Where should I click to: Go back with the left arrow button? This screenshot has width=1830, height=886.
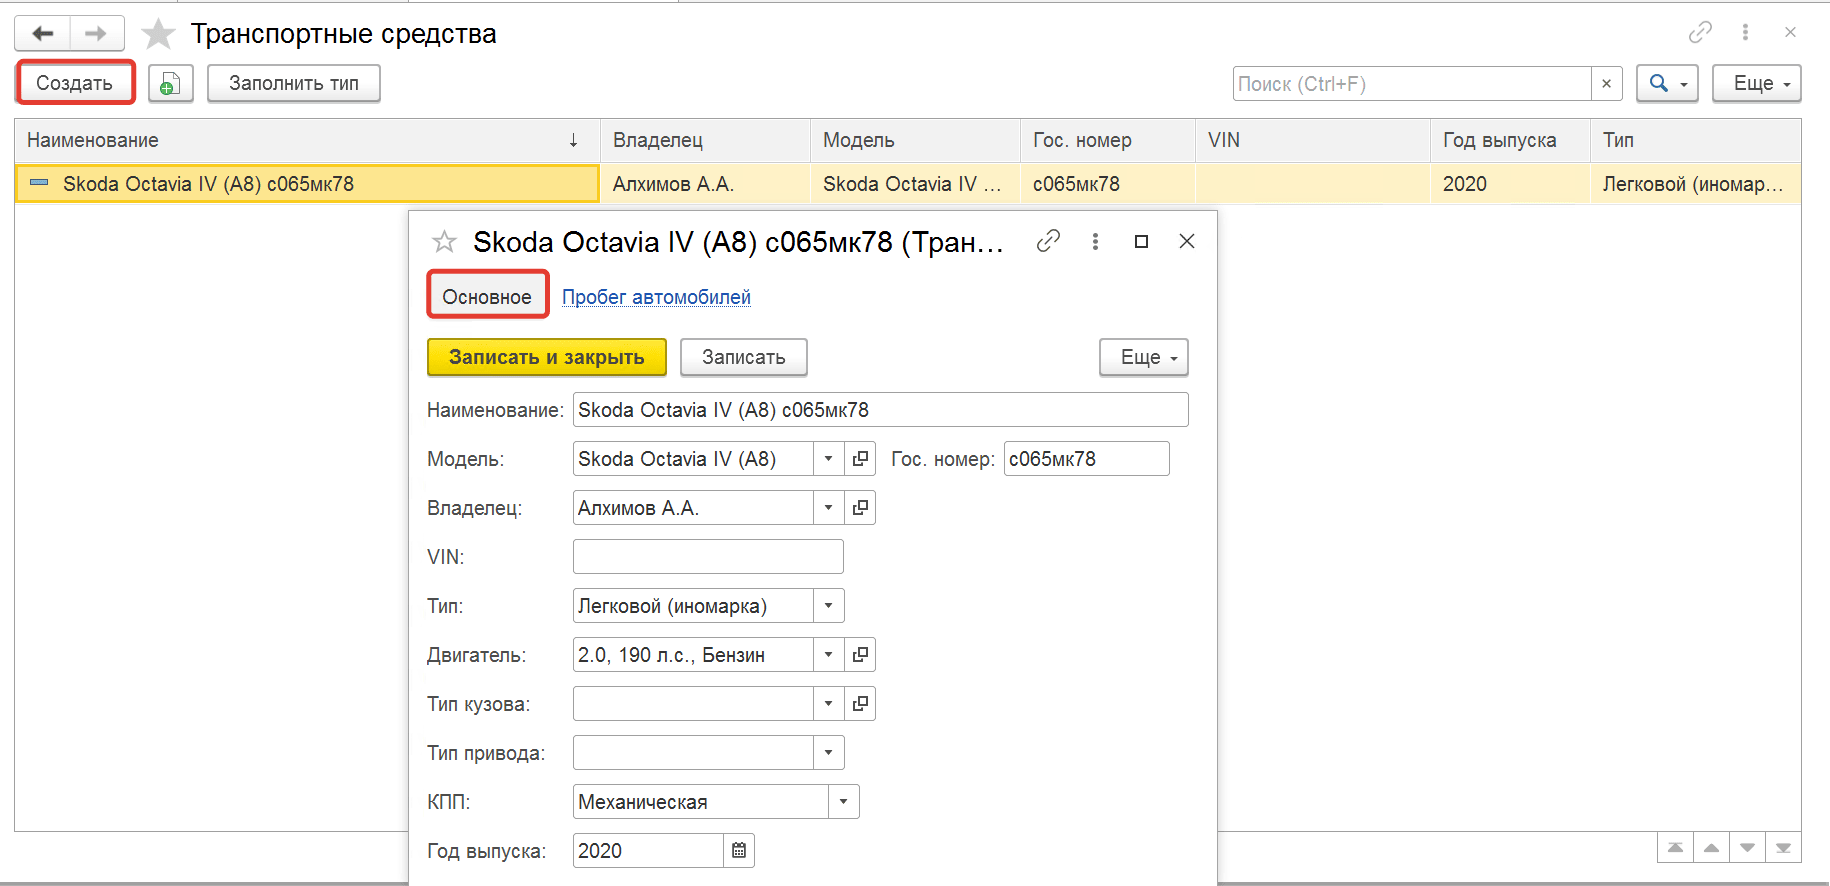pyautogui.click(x=42, y=34)
